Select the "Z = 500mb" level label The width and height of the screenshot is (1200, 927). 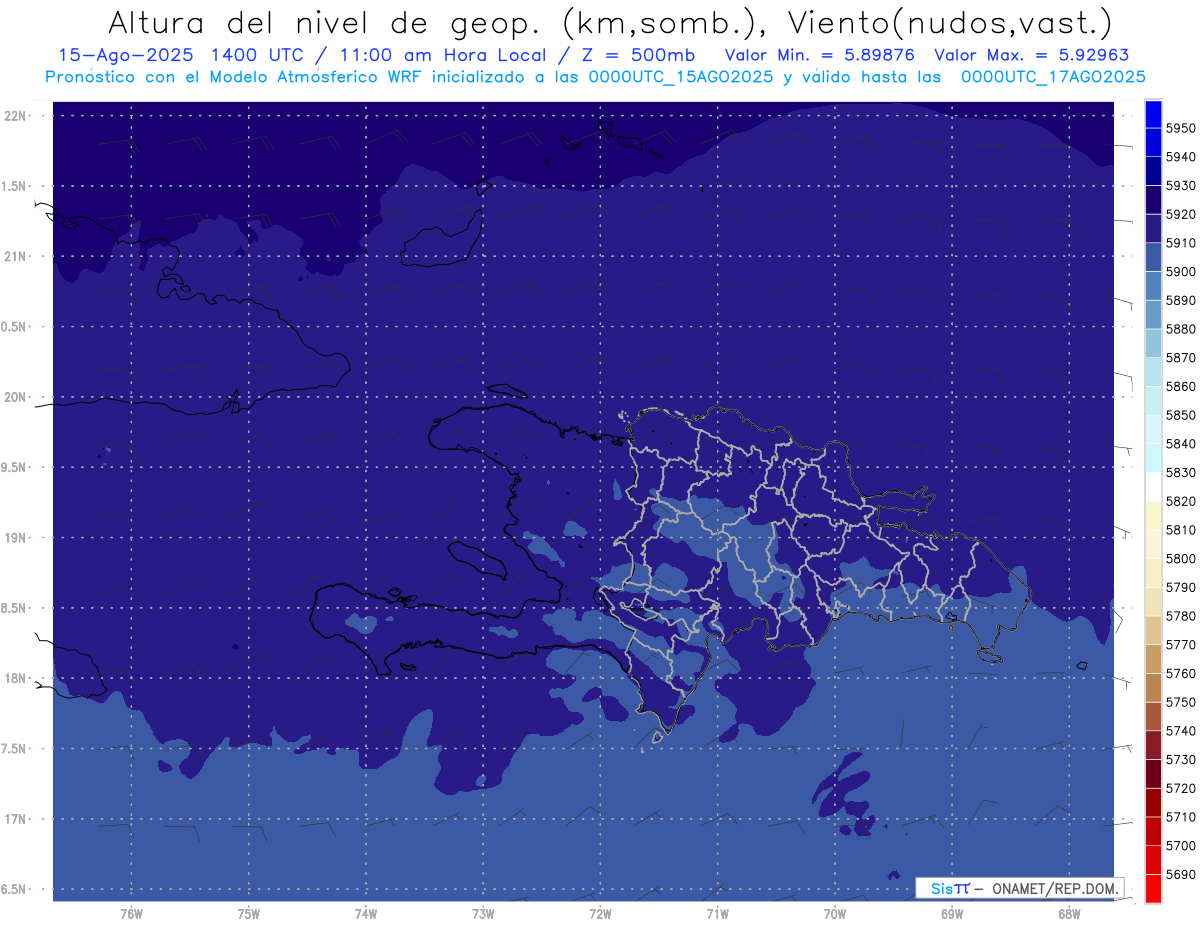[634, 55]
